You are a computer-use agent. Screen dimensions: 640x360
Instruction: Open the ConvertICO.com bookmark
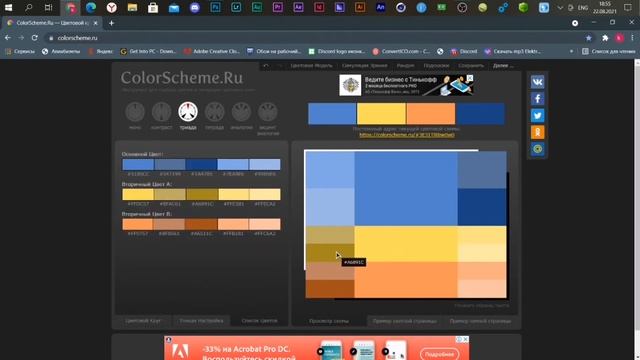pyautogui.click(x=401, y=51)
